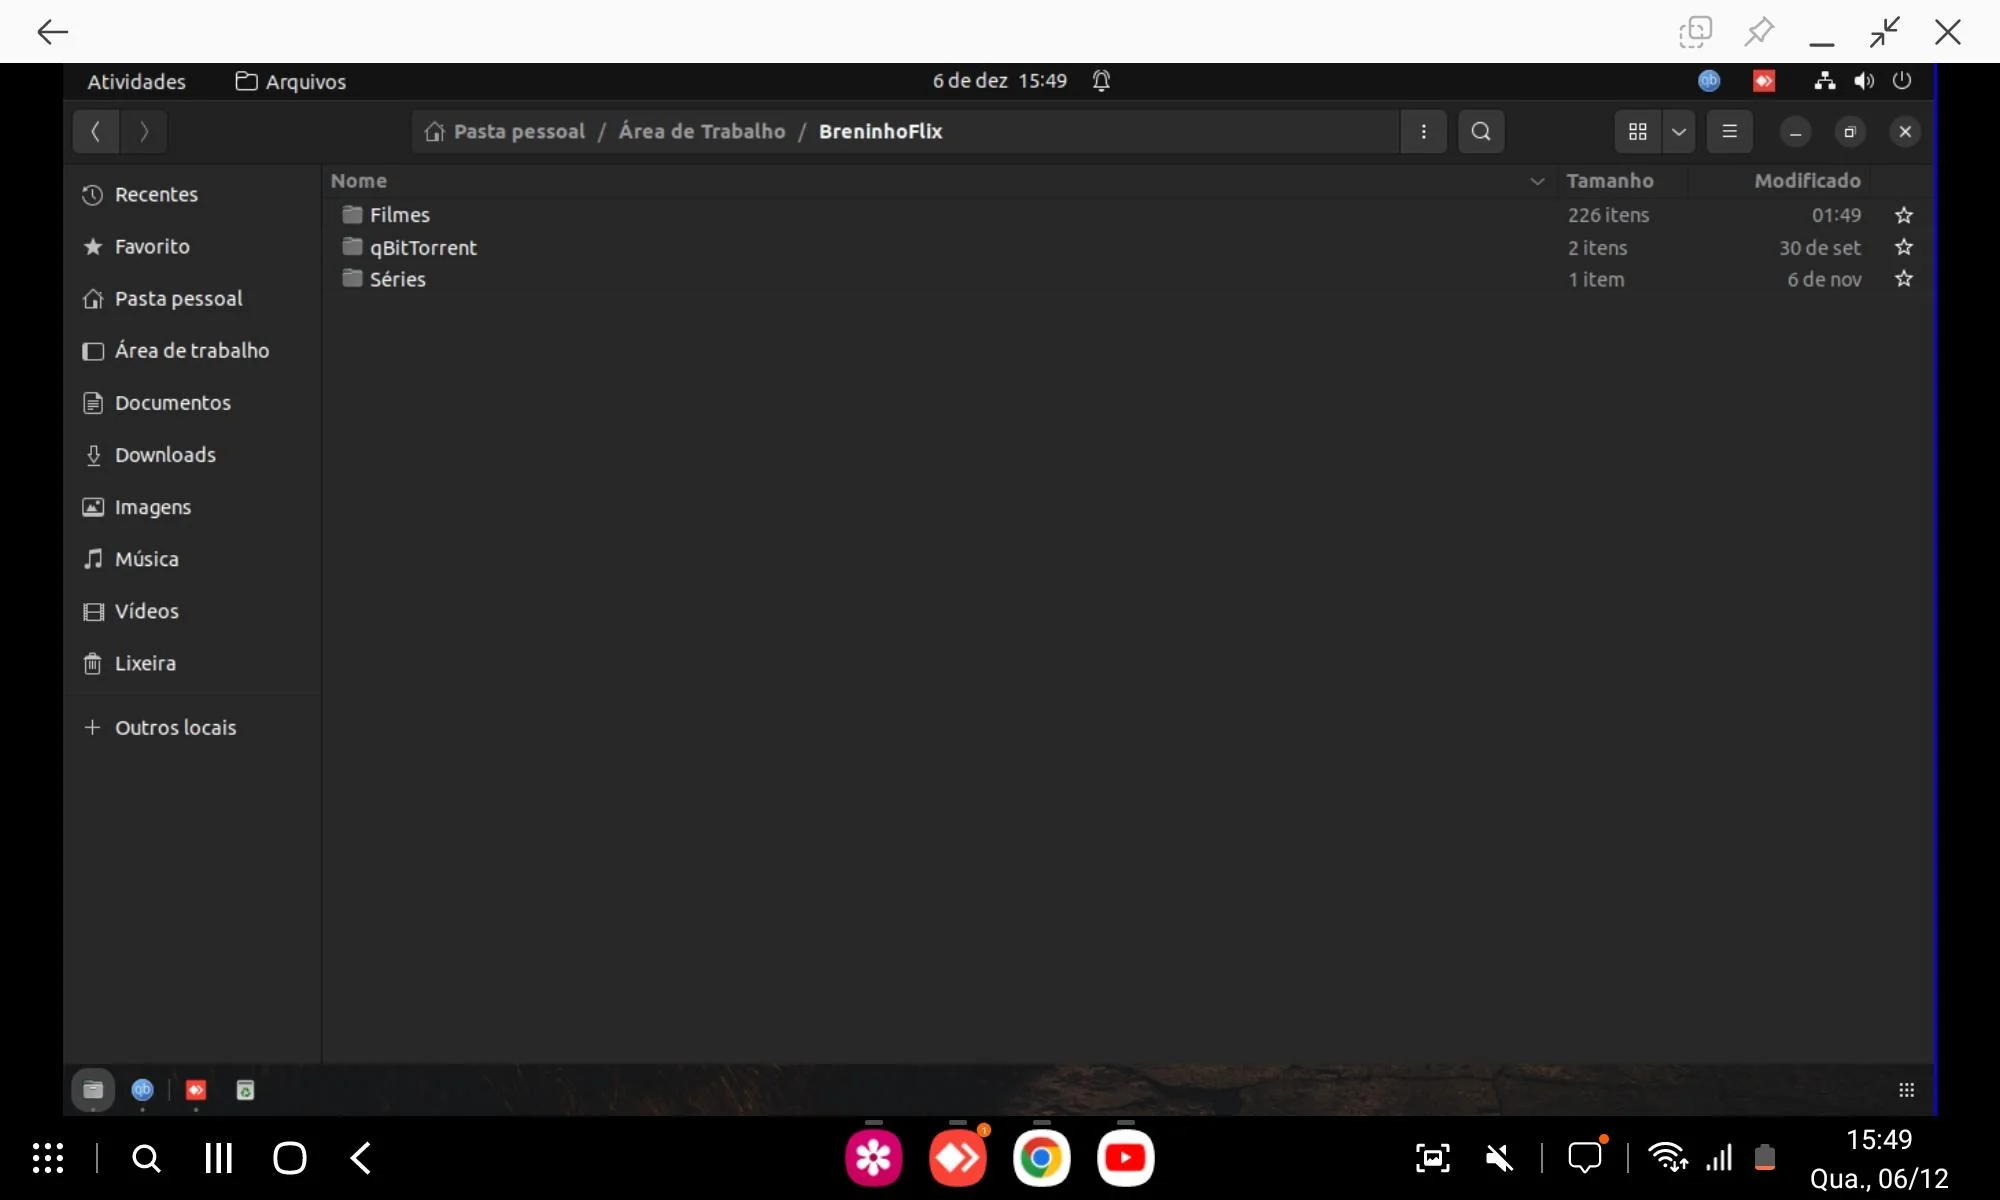Viewport: 2000px width, 1200px height.
Task: Click the qBittorrent icon in dock
Action: [142, 1090]
